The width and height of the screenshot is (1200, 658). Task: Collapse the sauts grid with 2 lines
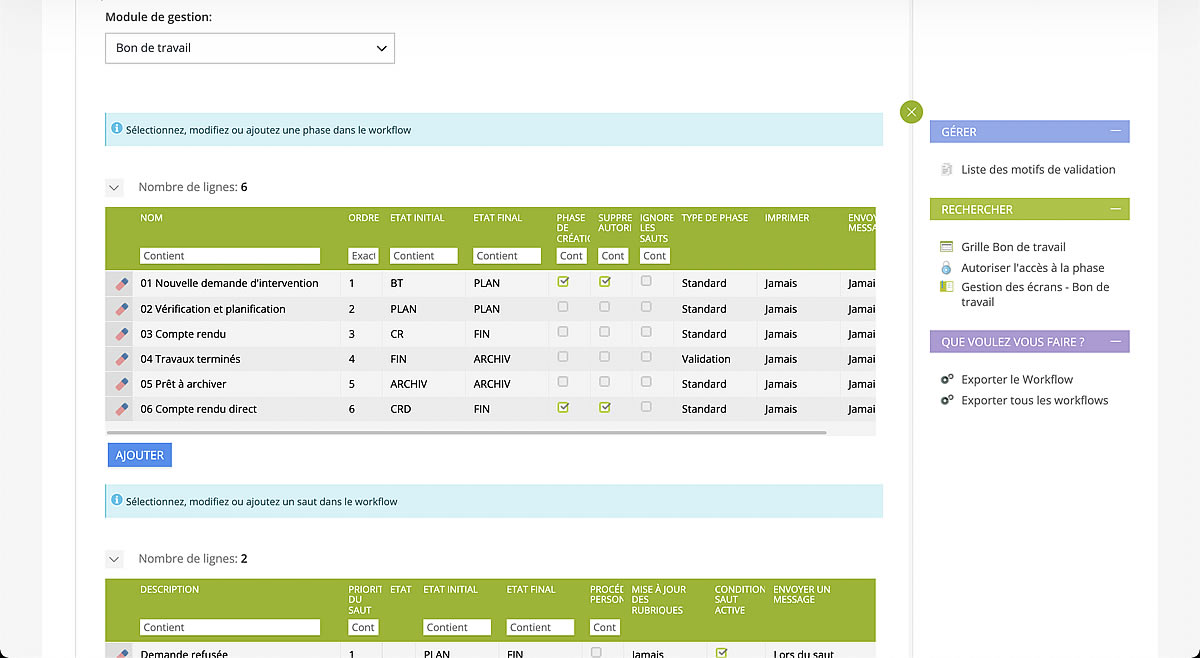115,559
